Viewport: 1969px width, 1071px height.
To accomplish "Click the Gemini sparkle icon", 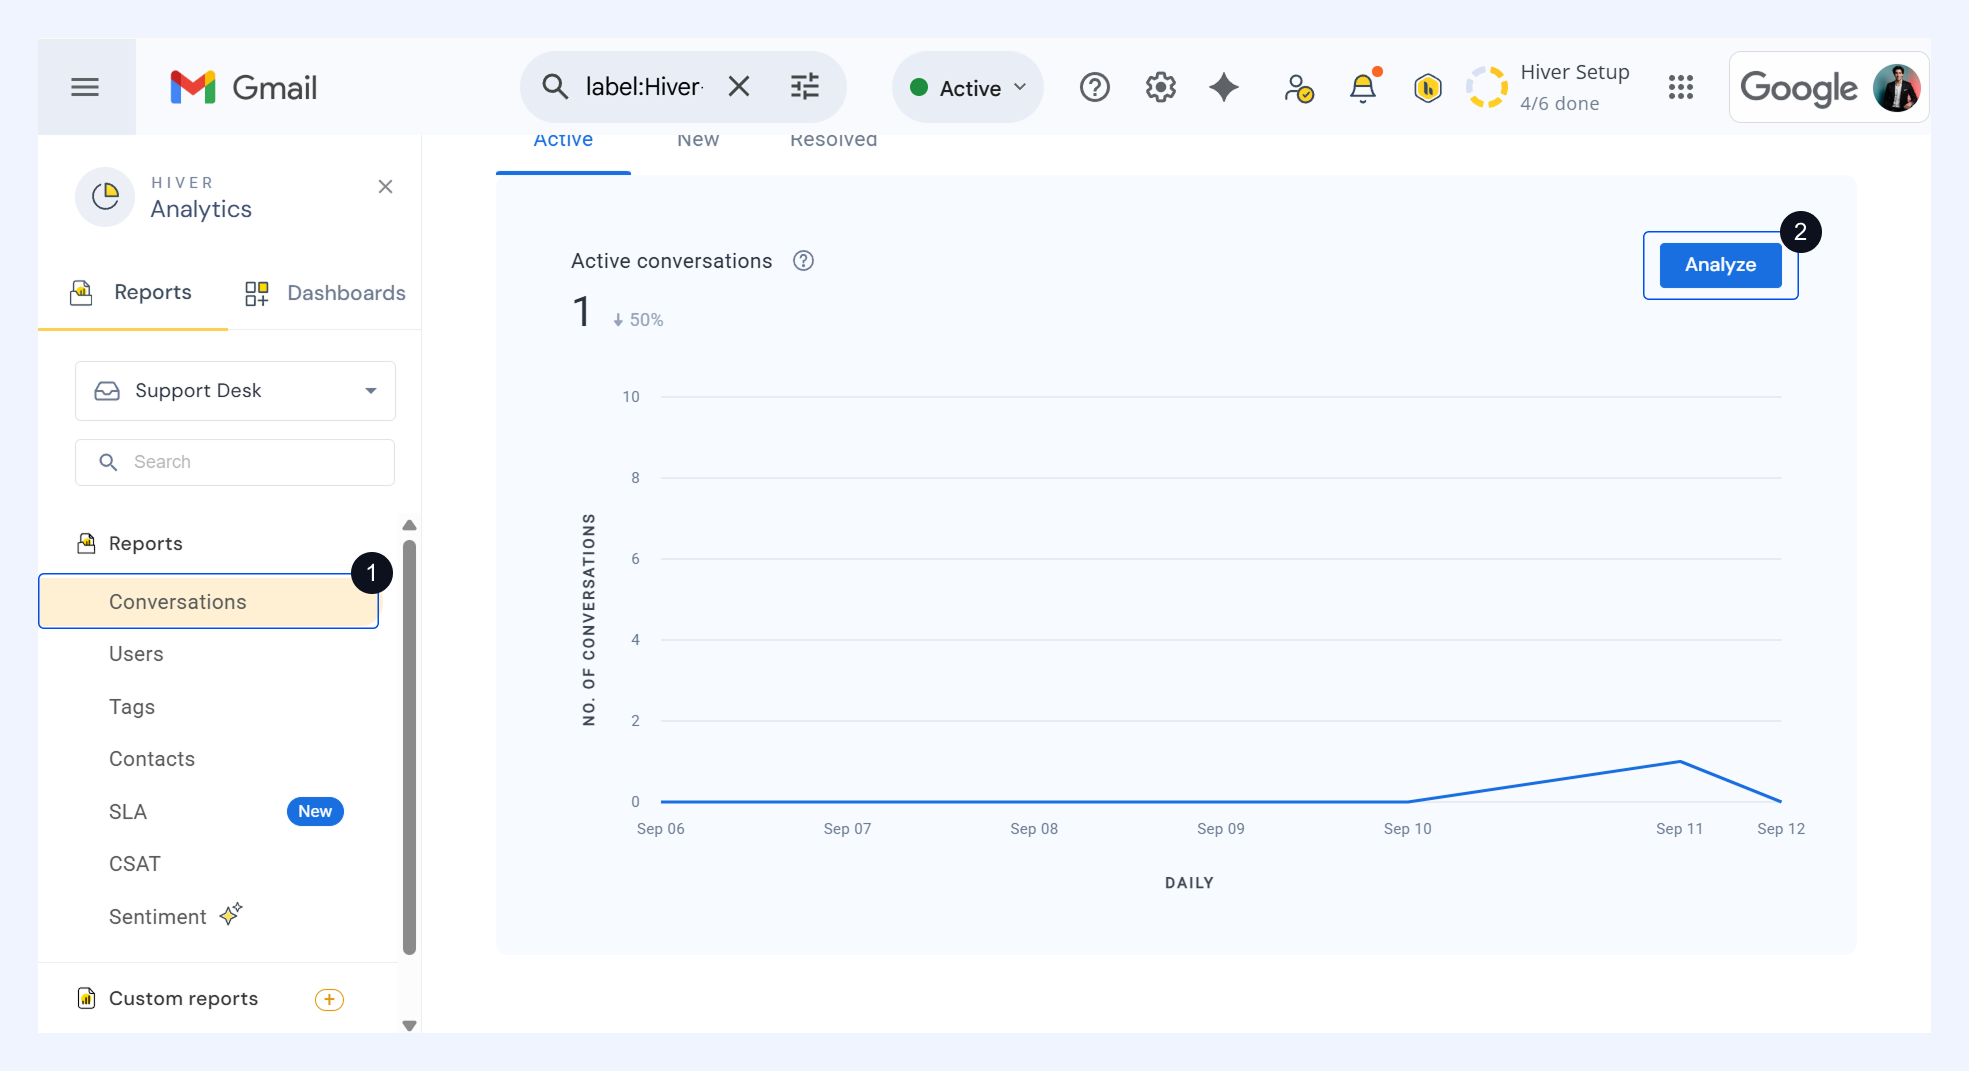I will point(1224,88).
